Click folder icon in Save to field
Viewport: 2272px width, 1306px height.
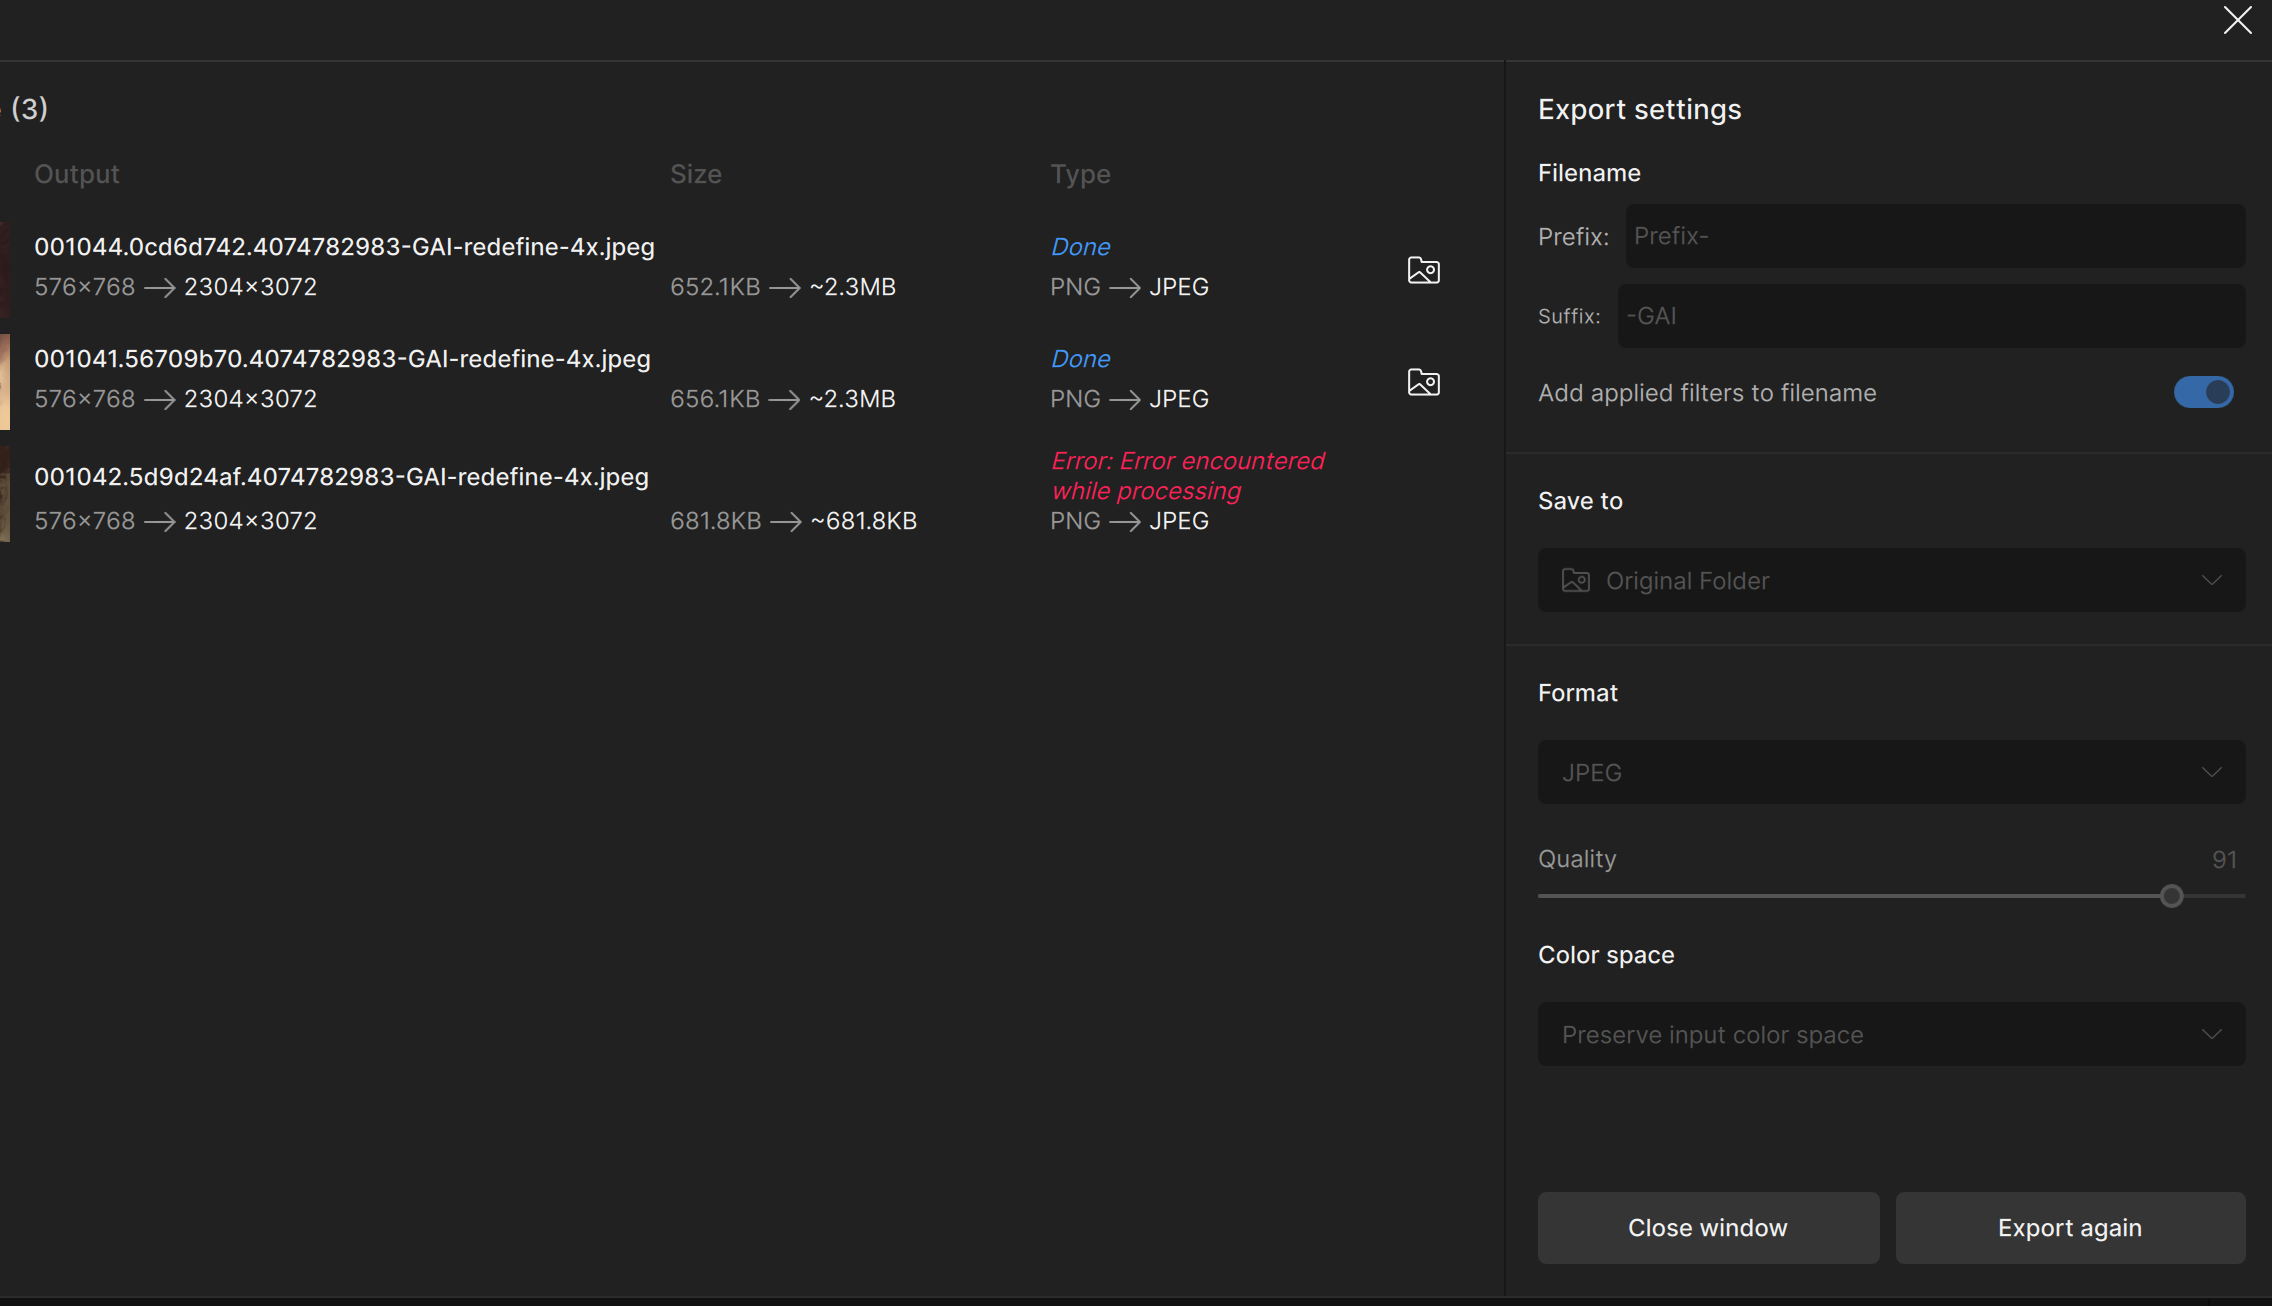(x=1575, y=580)
